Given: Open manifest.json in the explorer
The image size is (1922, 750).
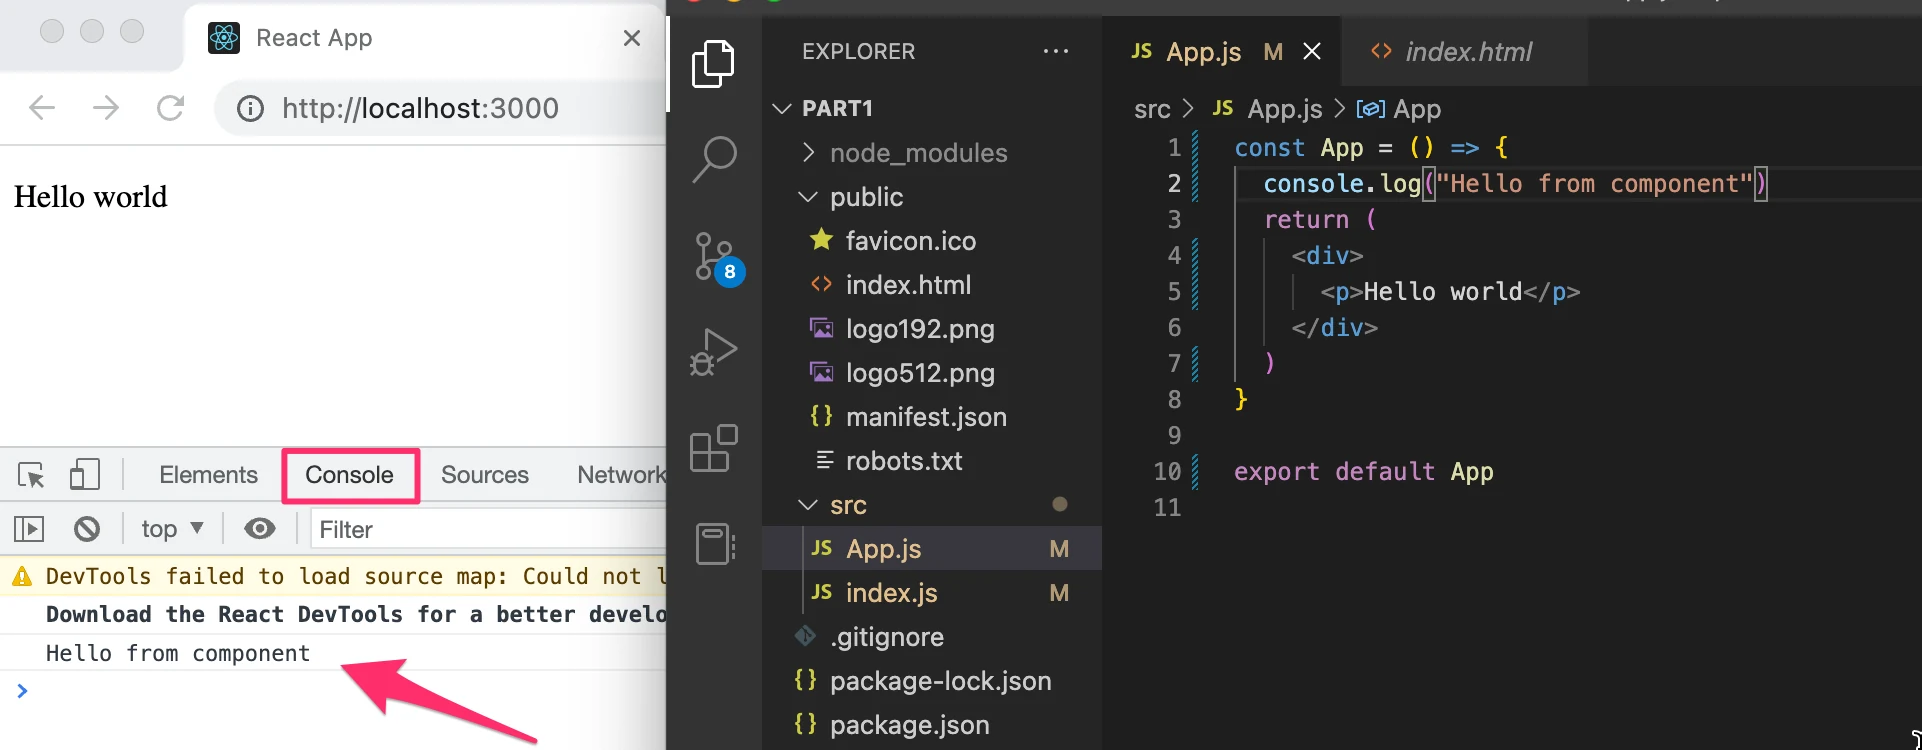Looking at the screenshot, I should click(x=932, y=416).
